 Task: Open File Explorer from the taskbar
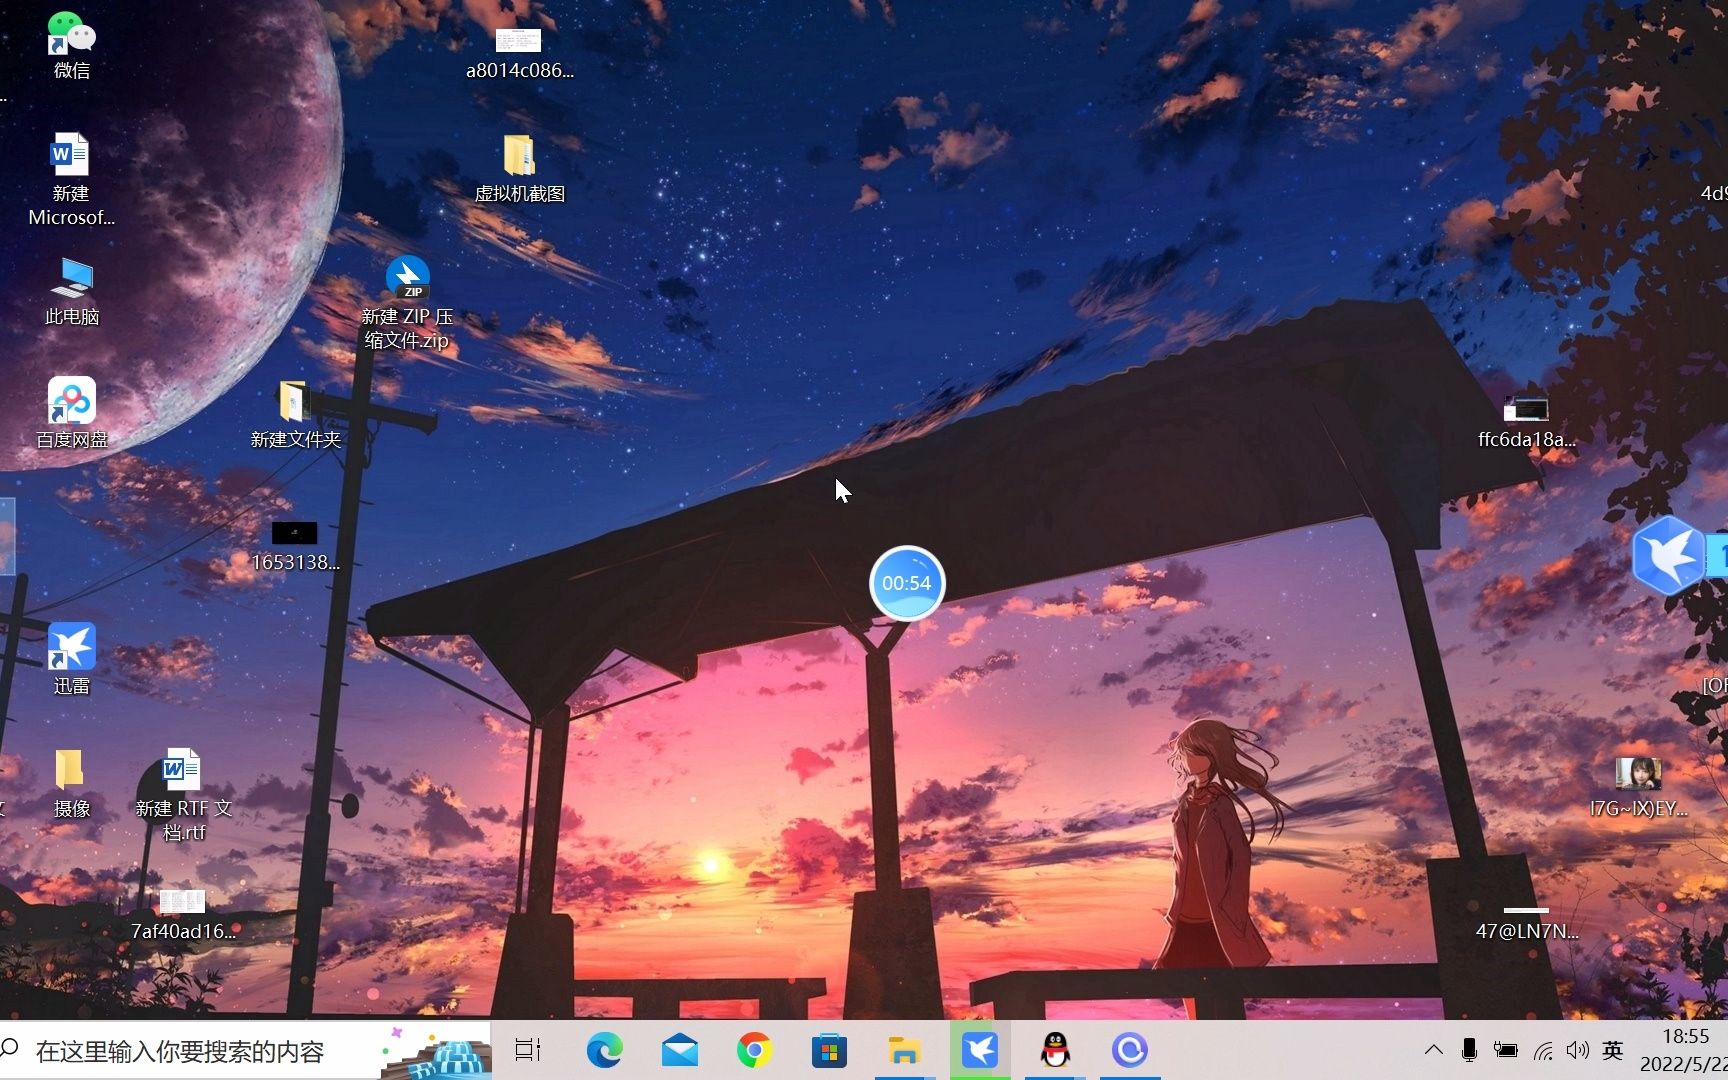point(904,1050)
